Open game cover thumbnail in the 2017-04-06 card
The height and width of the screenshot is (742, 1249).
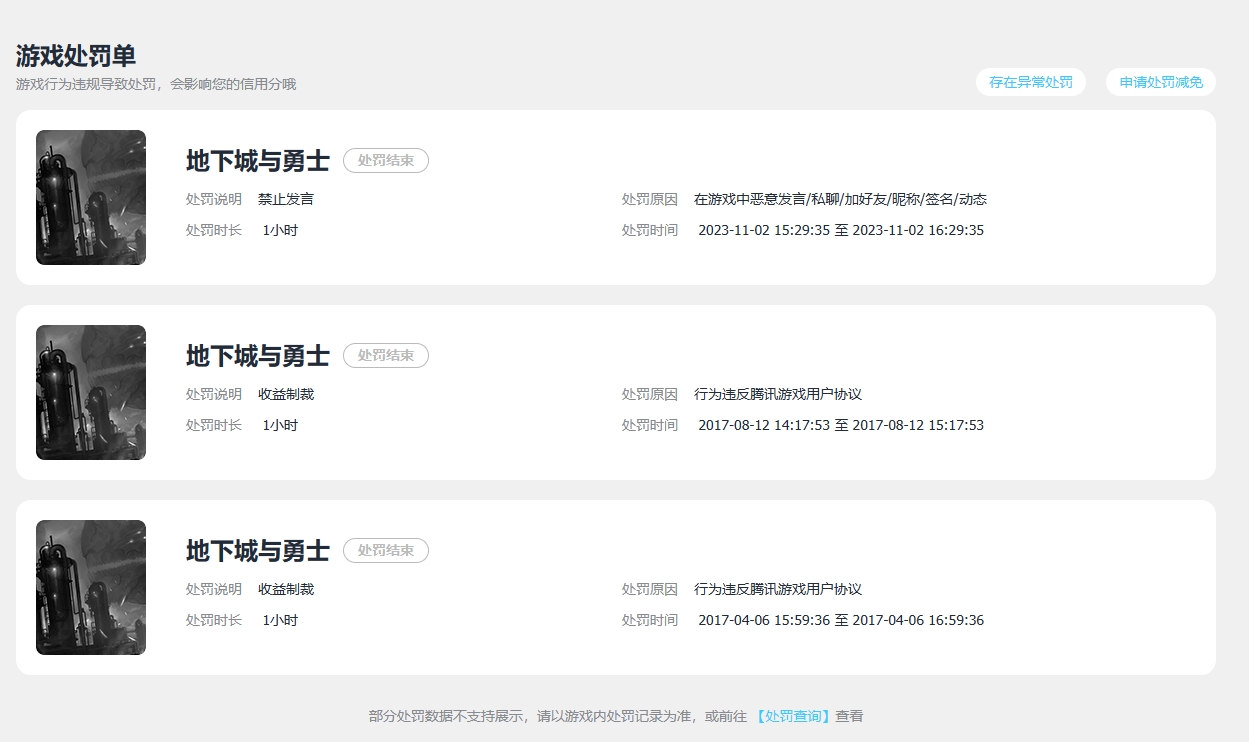click(x=91, y=587)
